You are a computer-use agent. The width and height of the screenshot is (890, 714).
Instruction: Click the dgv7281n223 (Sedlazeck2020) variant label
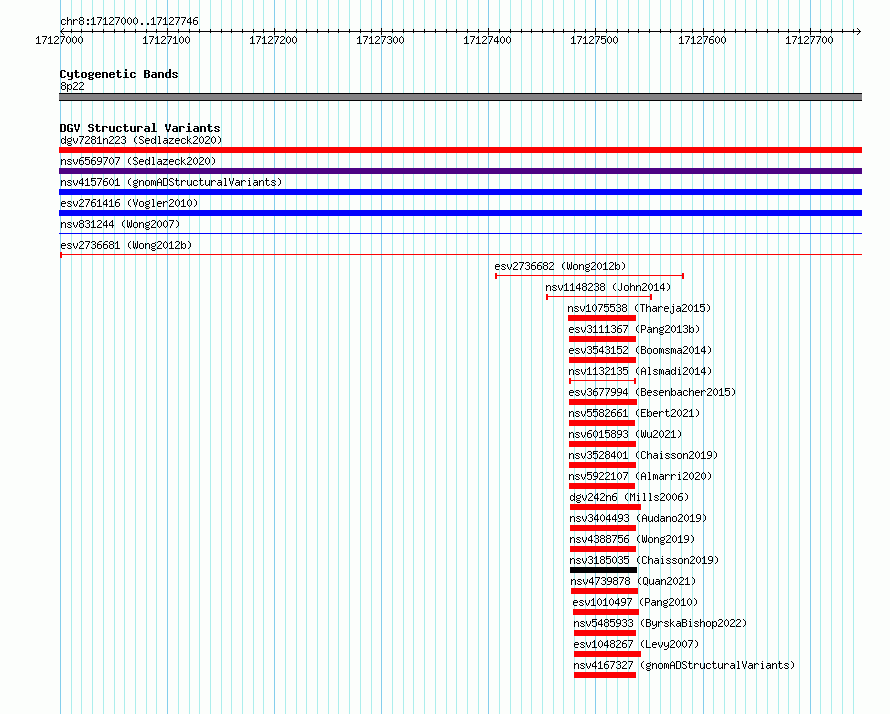pyautogui.click(x=141, y=140)
